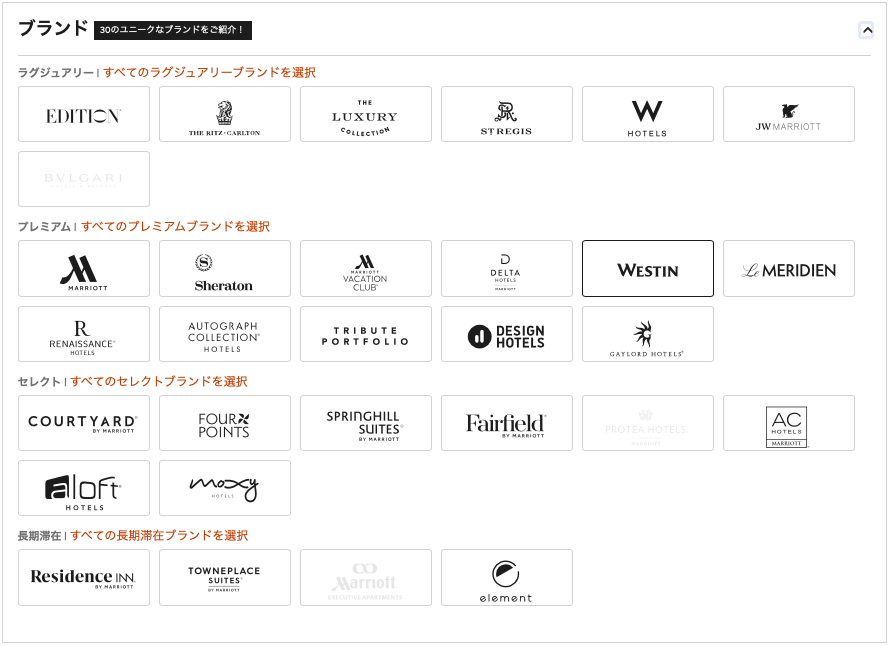Image resolution: width=889 pixels, height=646 pixels.
Task: Select the Moxy Hotels logo tile
Action: [x=225, y=488]
